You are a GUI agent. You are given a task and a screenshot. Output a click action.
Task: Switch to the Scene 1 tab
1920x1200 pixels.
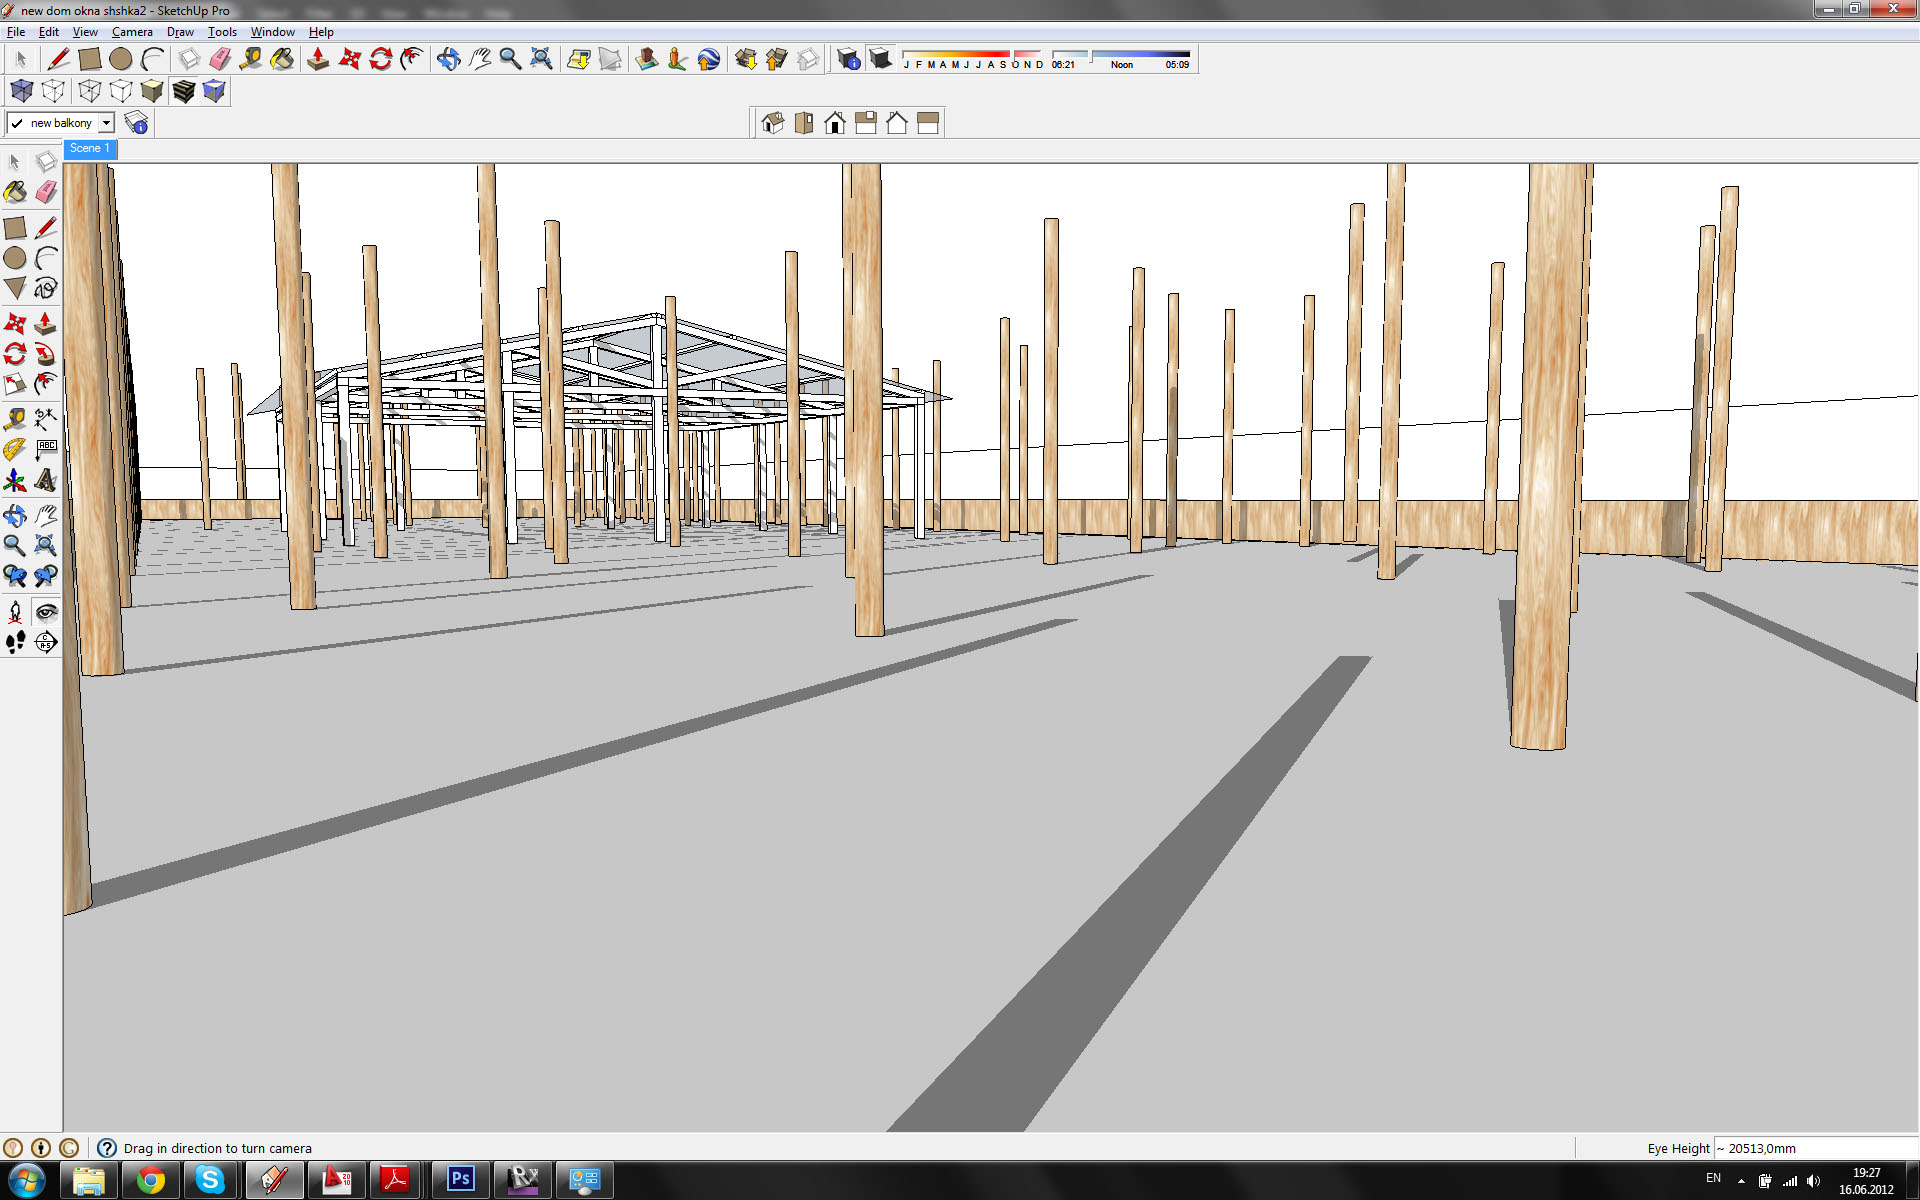pyautogui.click(x=90, y=148)
